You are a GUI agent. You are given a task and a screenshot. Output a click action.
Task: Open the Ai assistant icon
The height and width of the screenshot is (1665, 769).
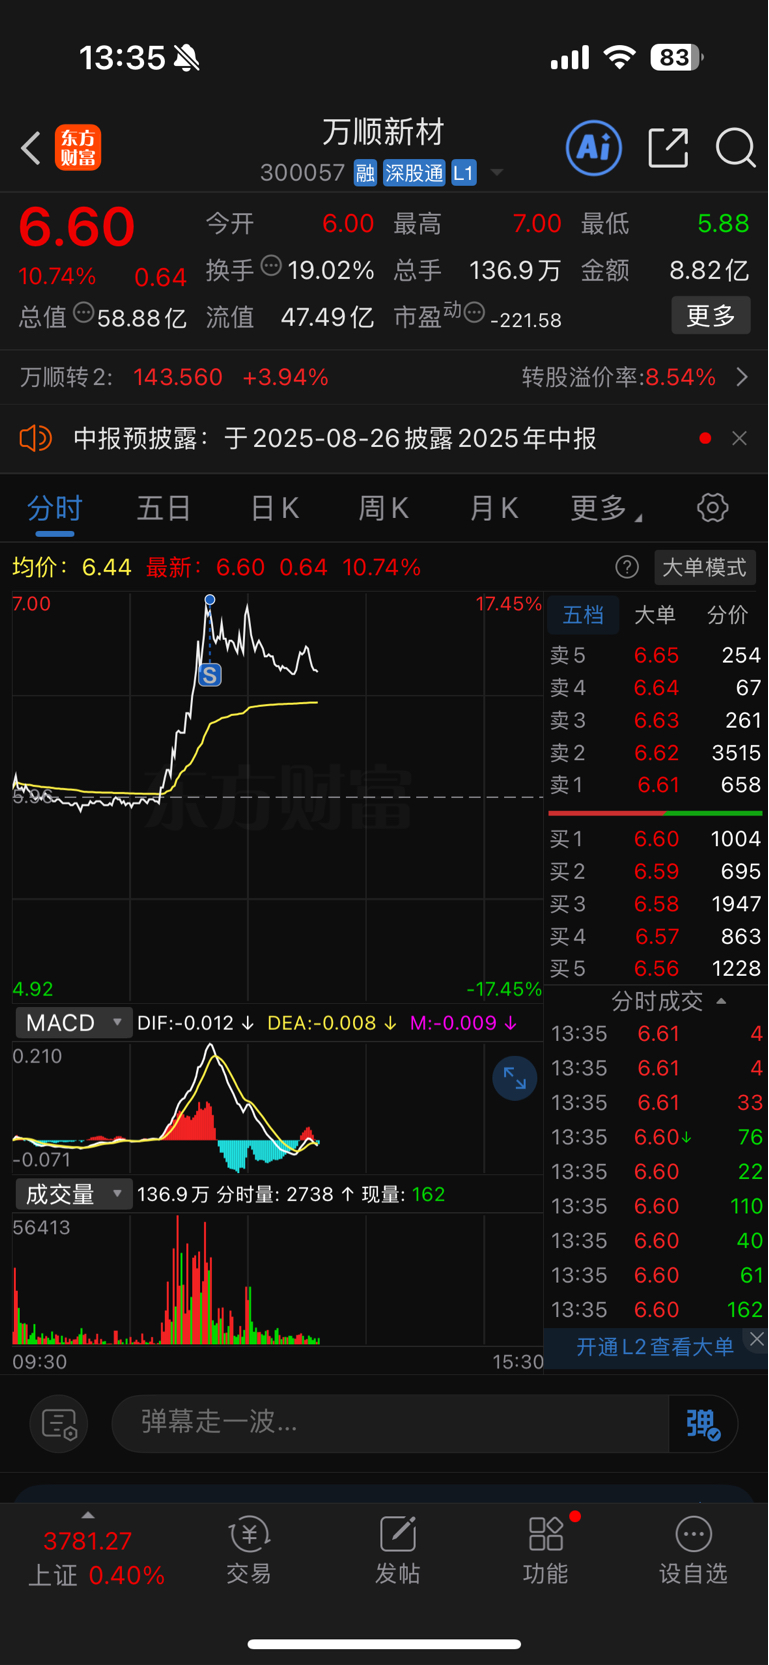[594, 148]
